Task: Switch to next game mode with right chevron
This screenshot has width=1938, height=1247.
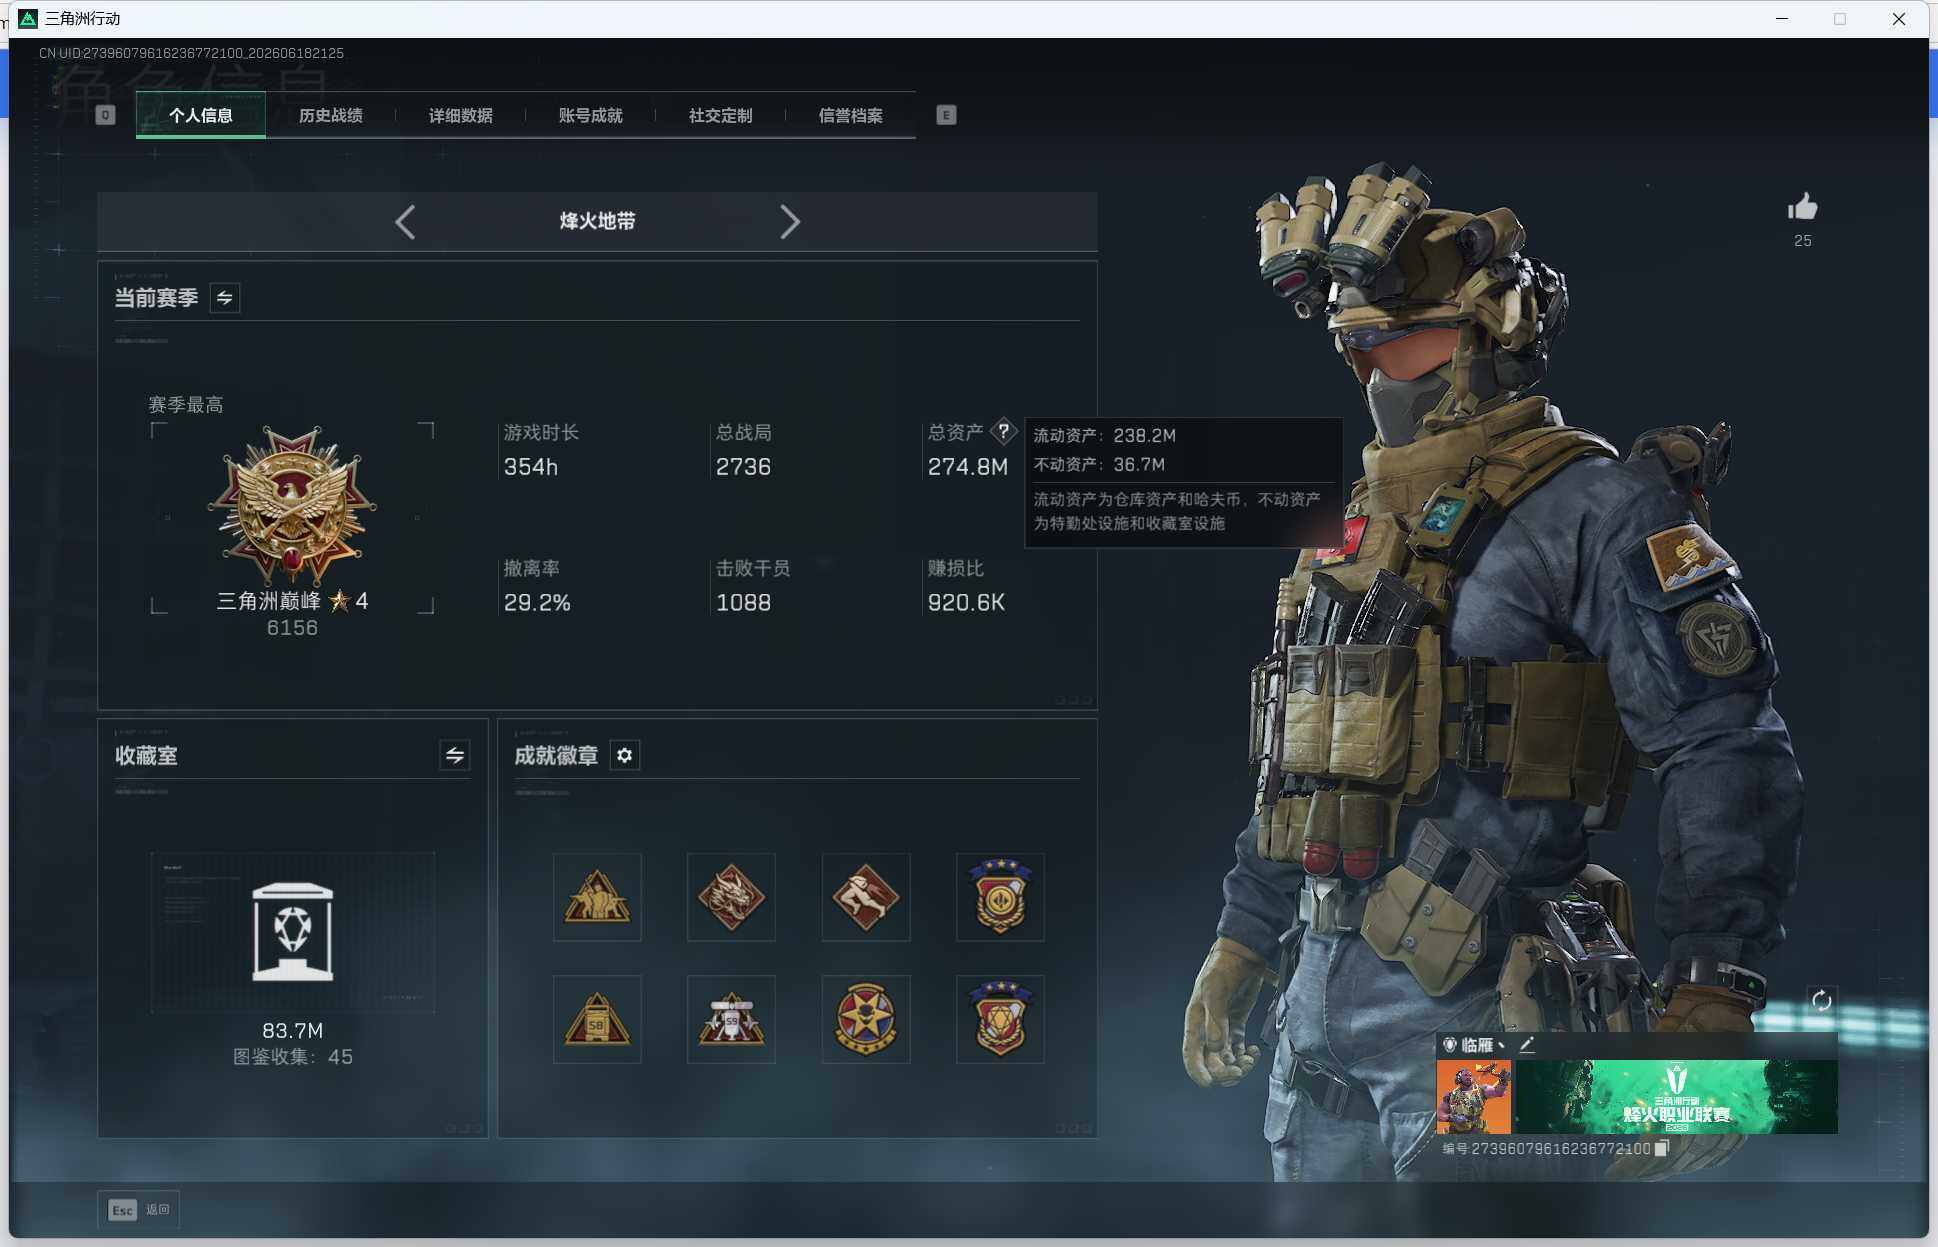Action: tap(790, 222)
